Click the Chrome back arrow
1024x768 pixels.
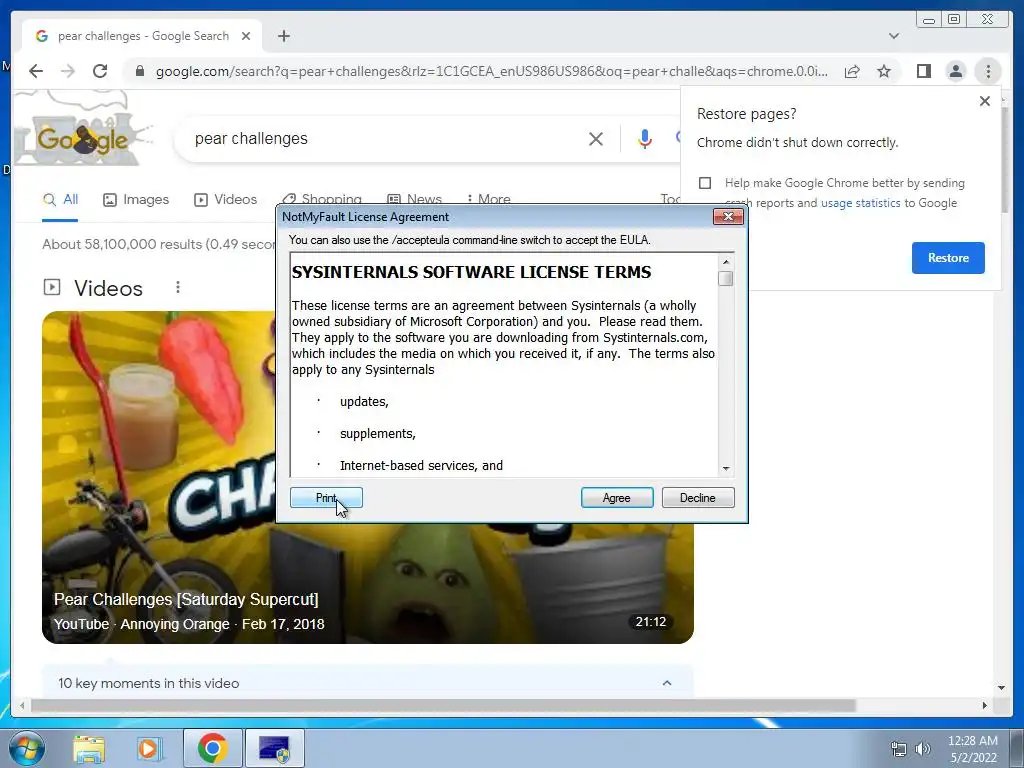coord(36,71)
